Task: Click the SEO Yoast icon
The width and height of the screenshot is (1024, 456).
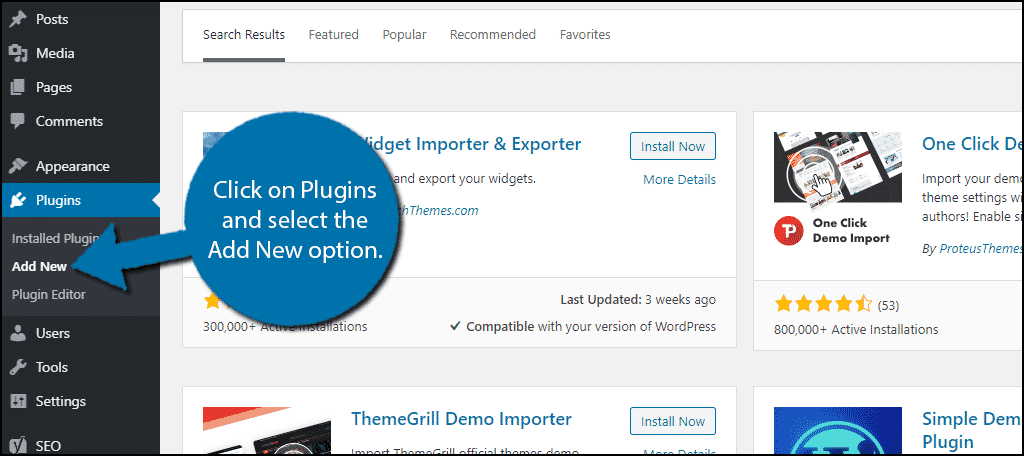Action: click(18, 446)
